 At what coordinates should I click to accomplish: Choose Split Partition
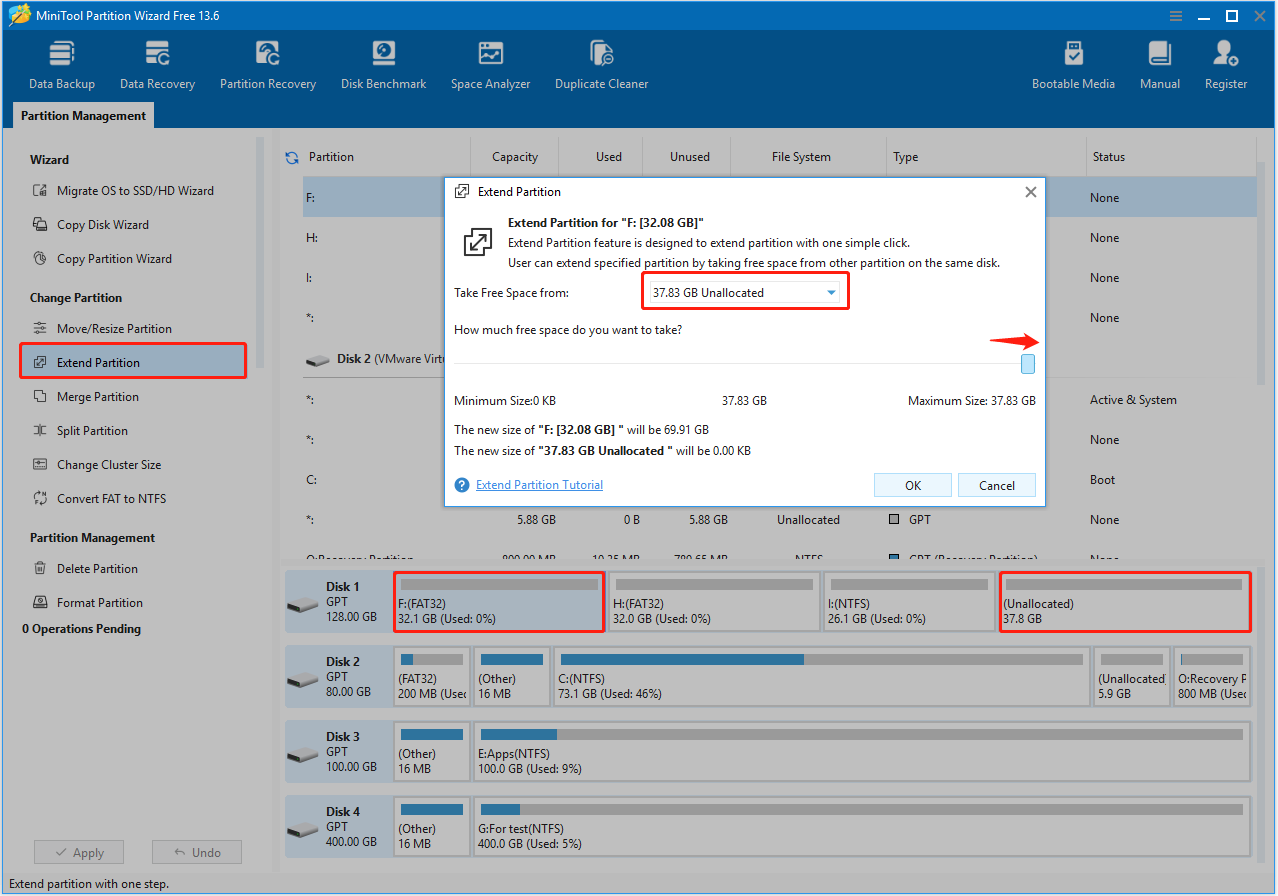80,431
